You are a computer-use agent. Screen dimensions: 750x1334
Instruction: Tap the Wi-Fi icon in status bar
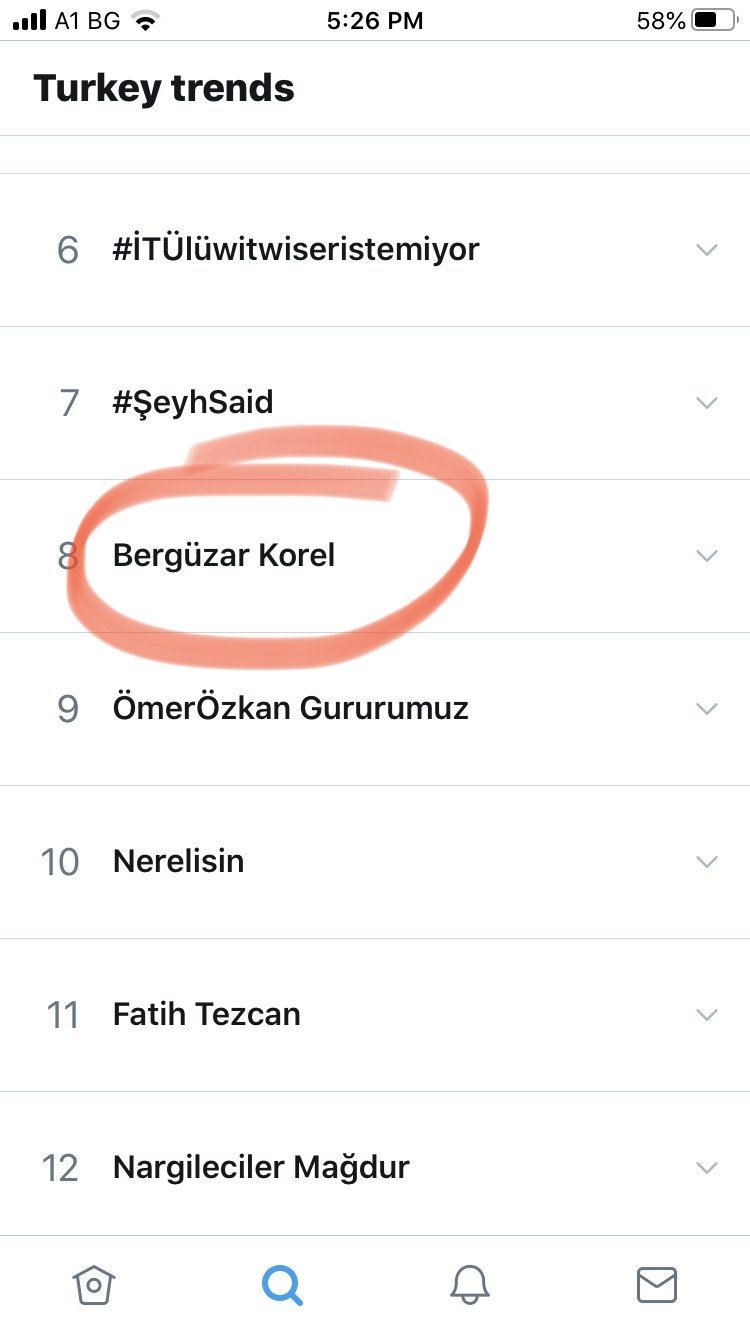point(146,21)
